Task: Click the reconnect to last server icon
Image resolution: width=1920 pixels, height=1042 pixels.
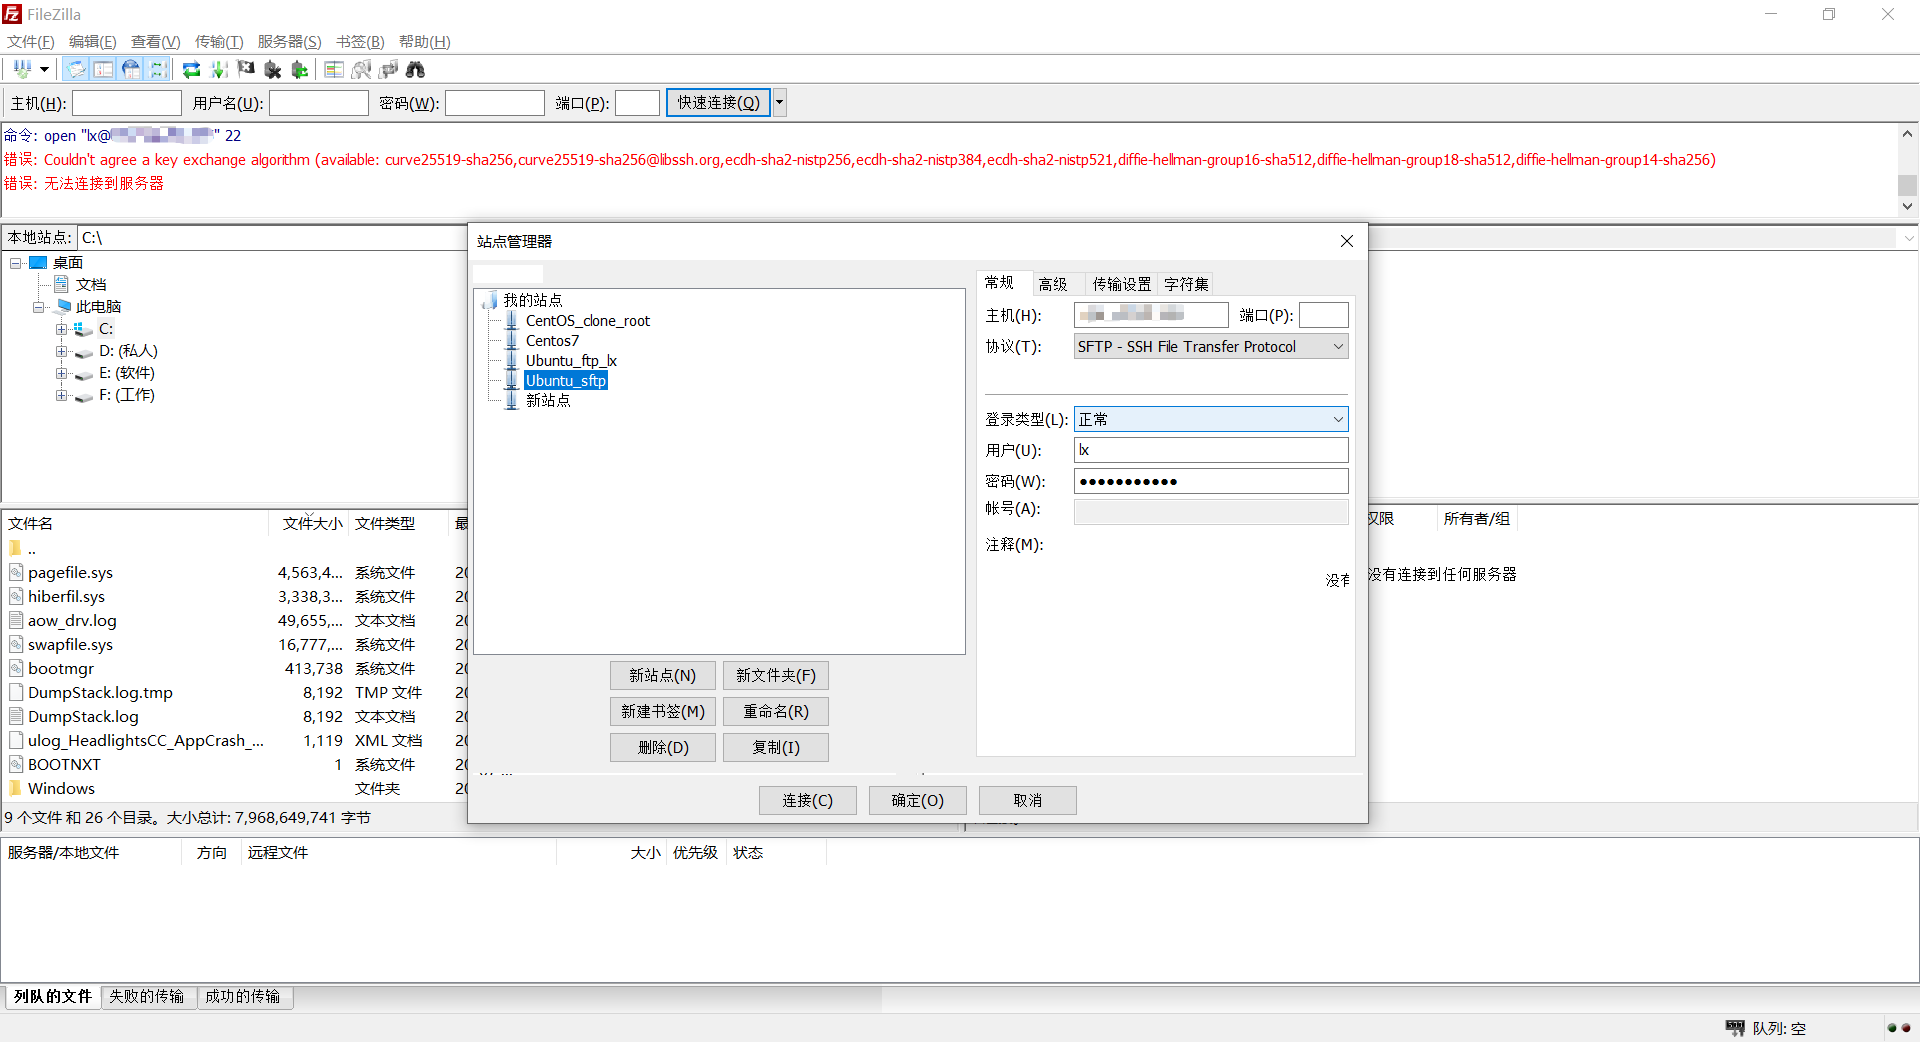Action: coord(300,69)
